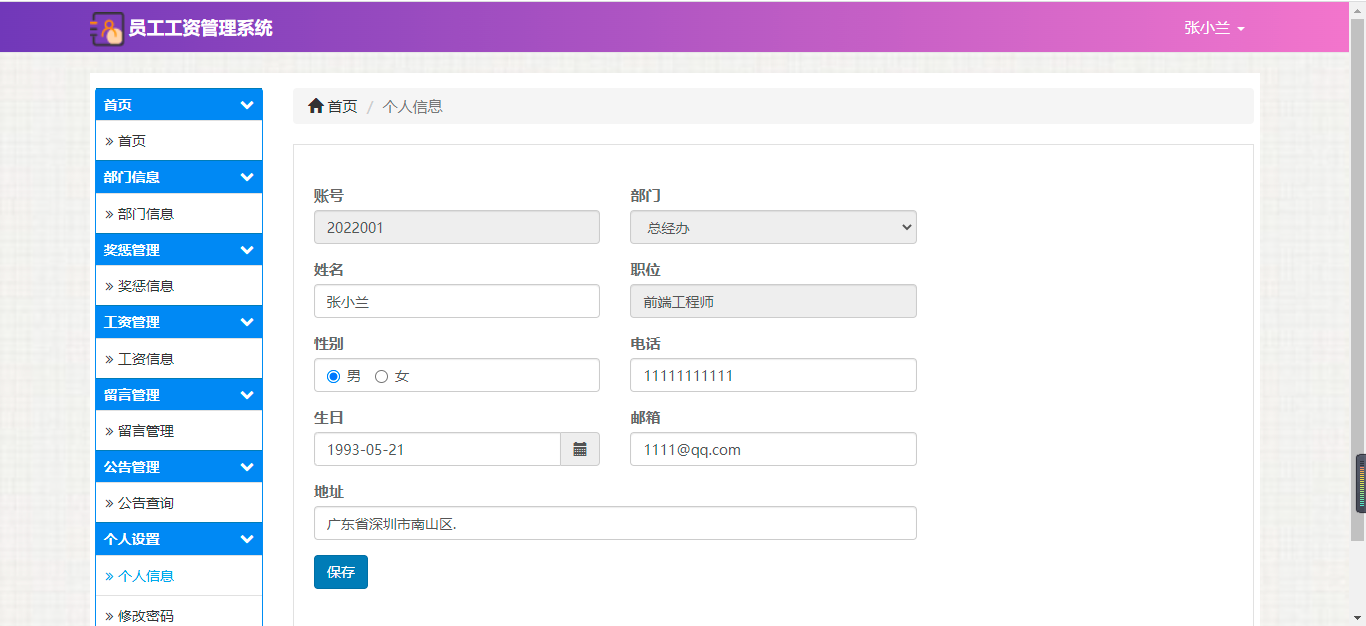Click the 姓名 input field

[x=457, y=301]
